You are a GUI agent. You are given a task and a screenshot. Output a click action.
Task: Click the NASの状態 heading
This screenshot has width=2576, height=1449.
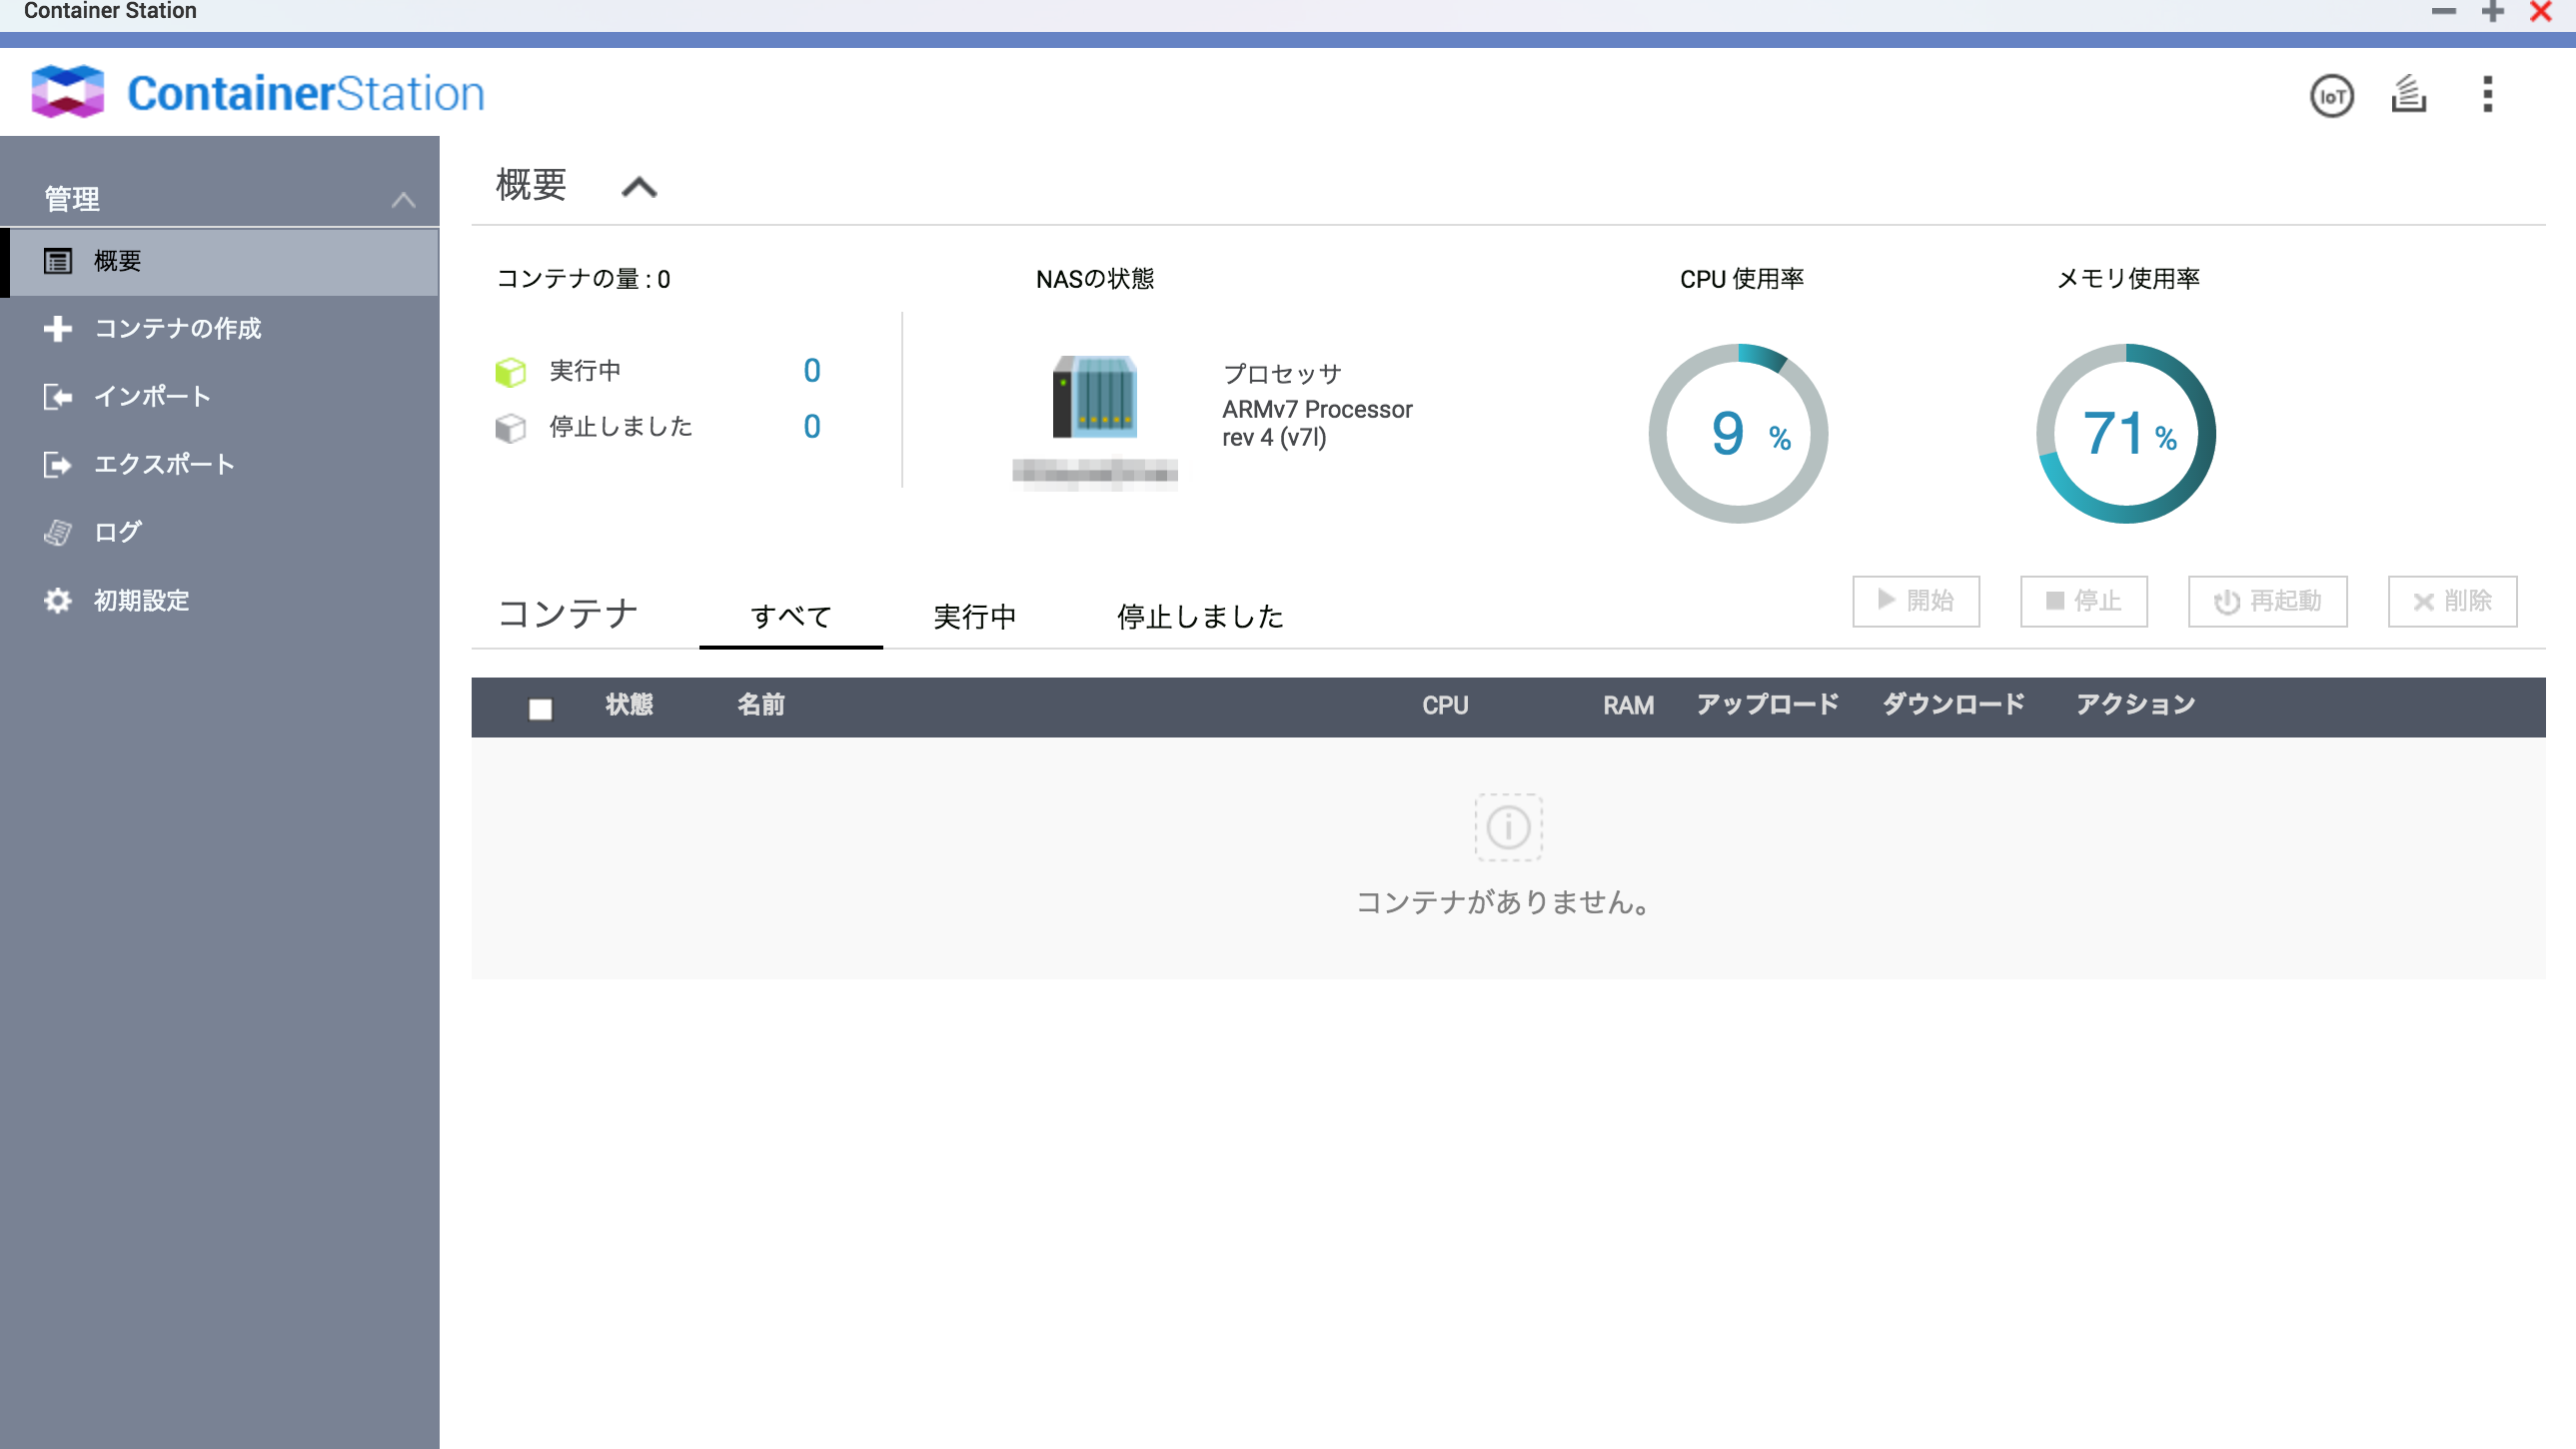tap(1095, 279)
